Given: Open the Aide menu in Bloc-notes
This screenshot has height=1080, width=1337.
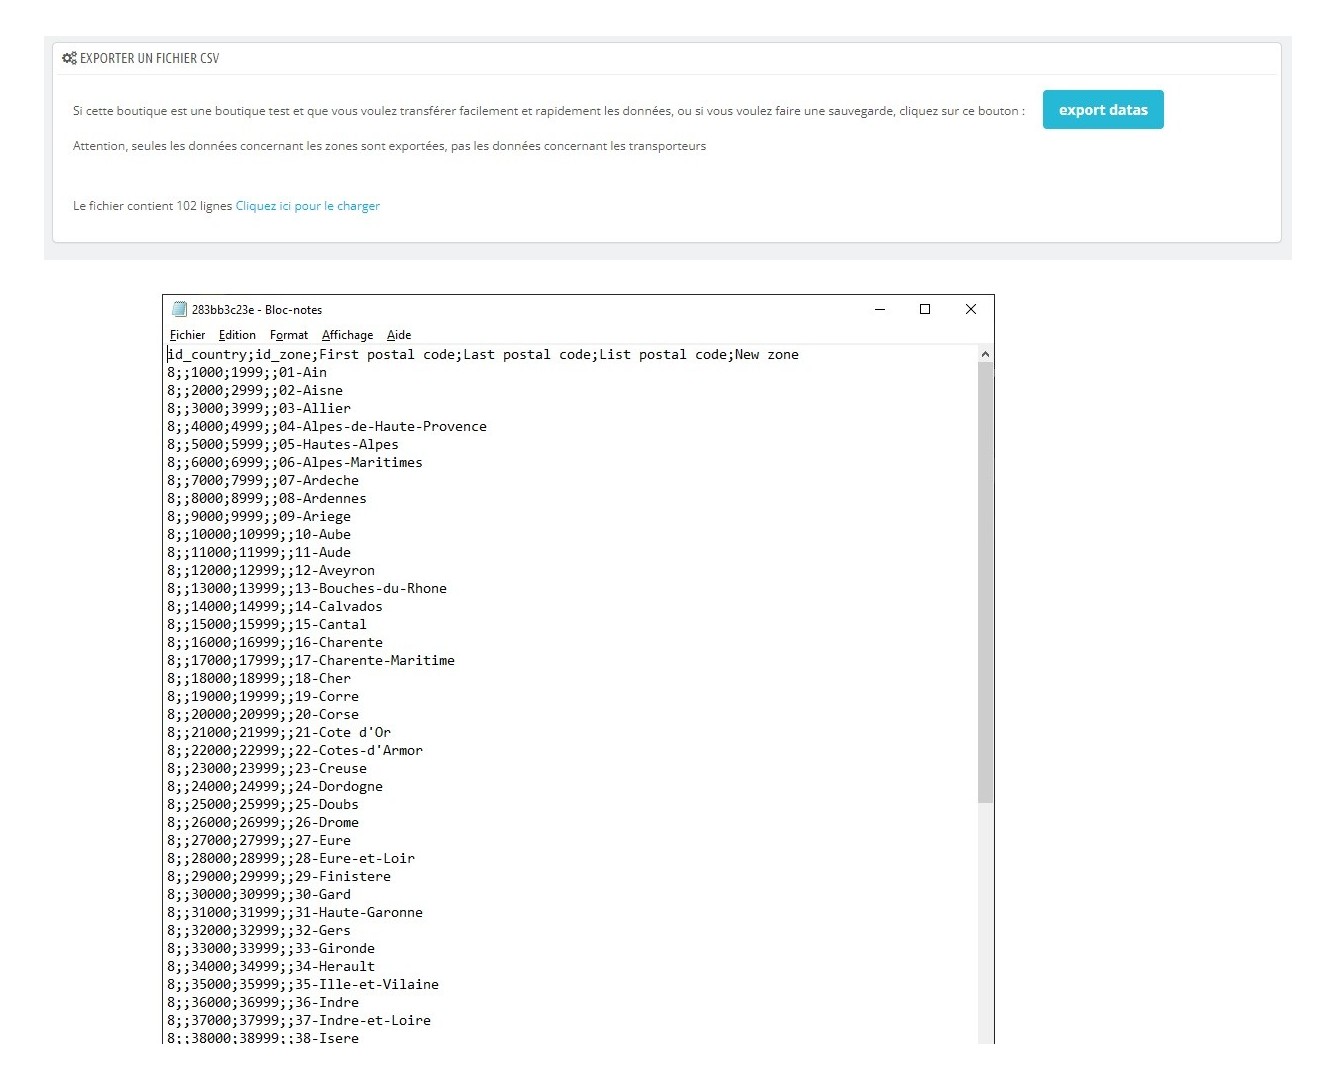Looking at the screenshot, I should point(399,335).
